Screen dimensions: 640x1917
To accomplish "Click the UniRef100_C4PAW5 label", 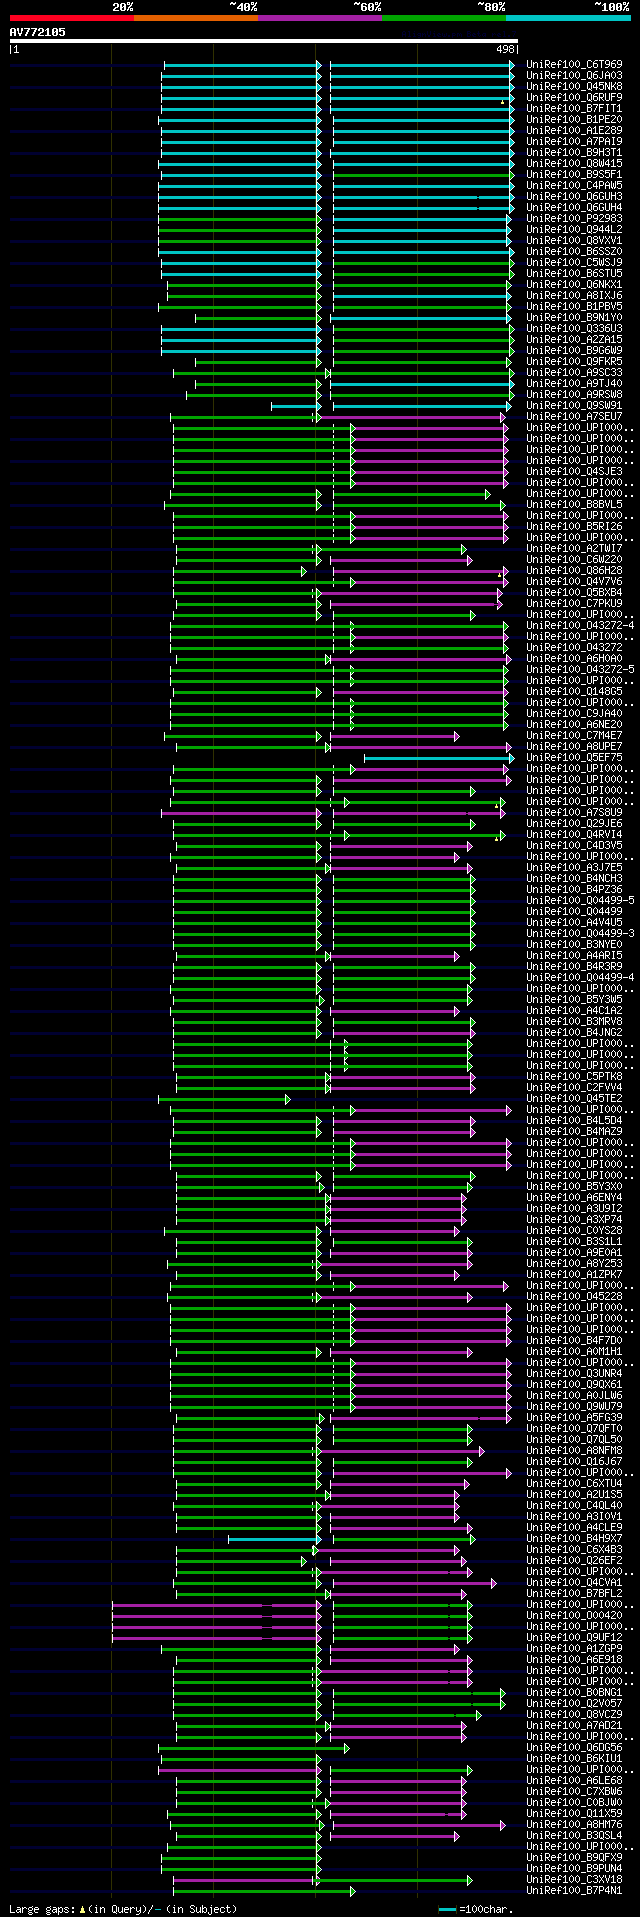I will coord(574,185).
